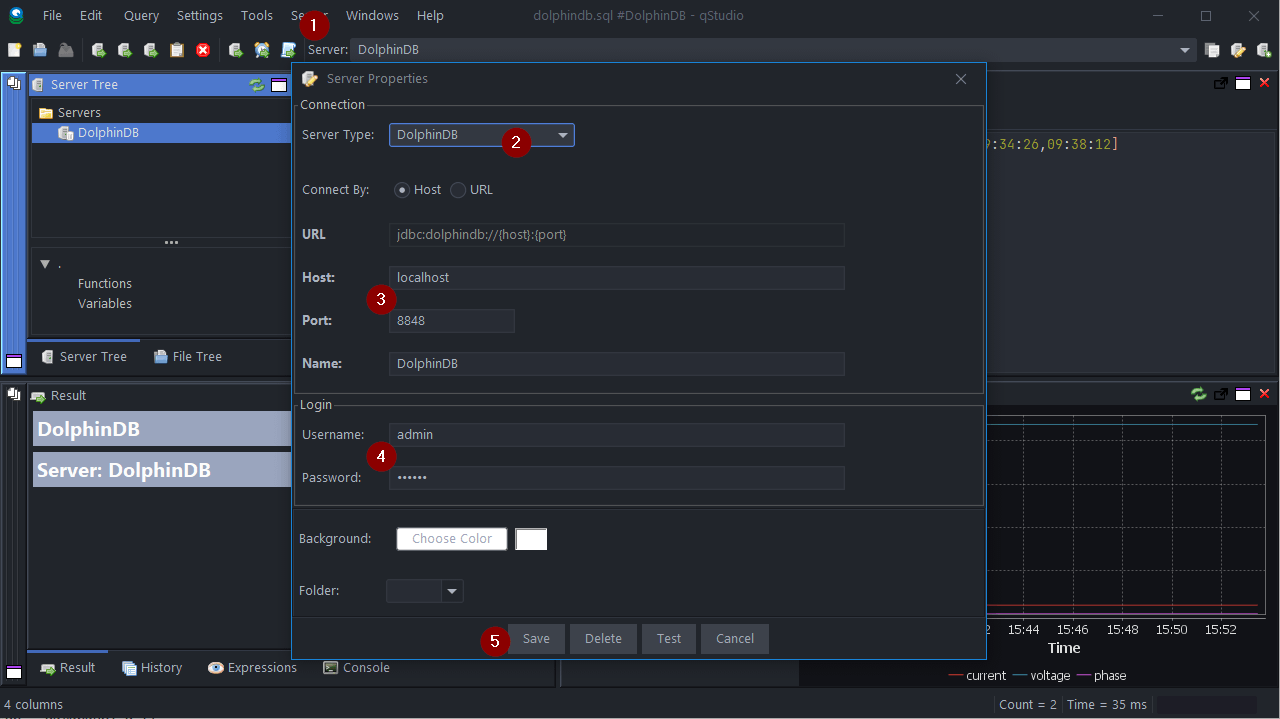Collapse the root node triangle above Functions
1280x719 pixels.
pyautogui.click(x=45, y=264)
